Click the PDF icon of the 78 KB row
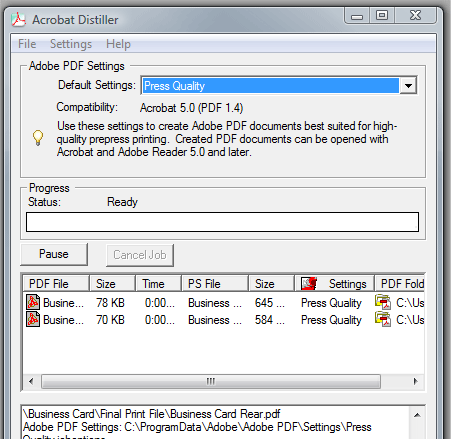451x439 pixels. click(x=33, y=302)
